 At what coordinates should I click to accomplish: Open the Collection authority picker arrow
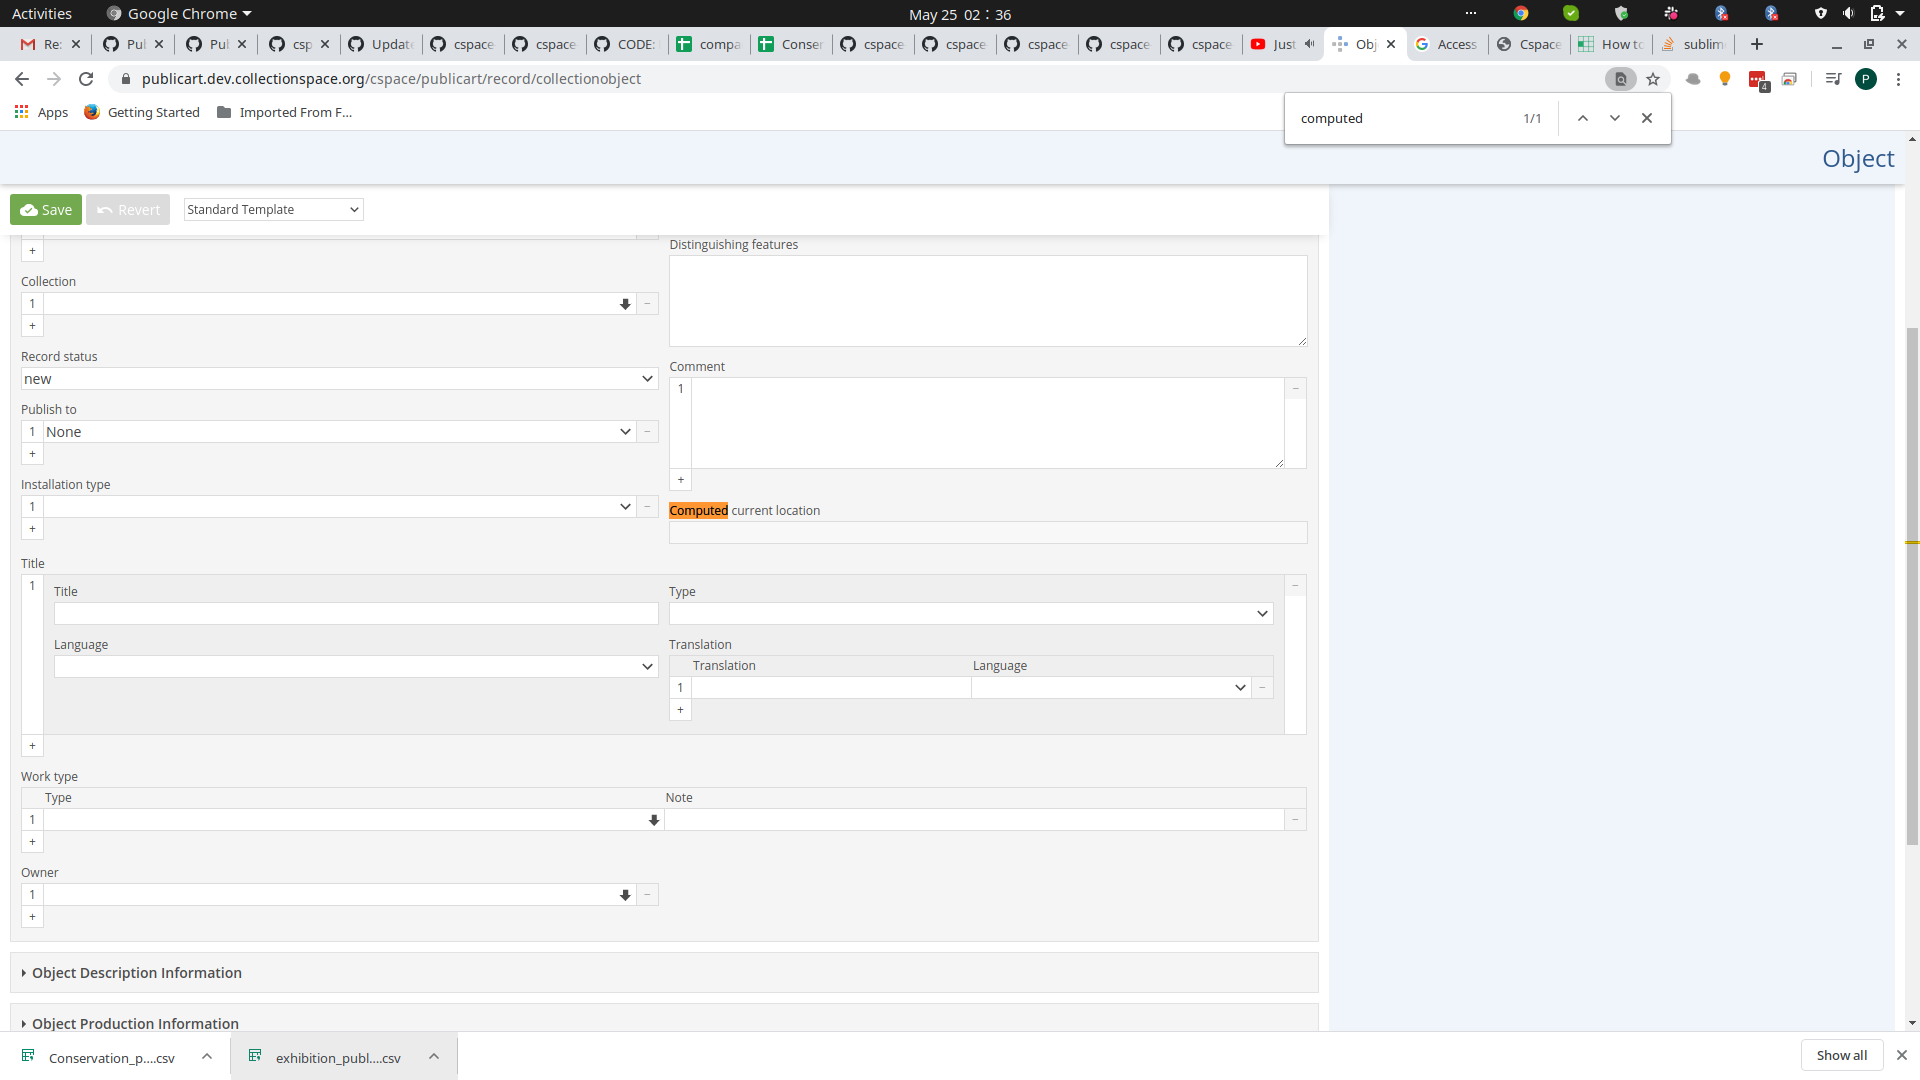click(625, 304)
